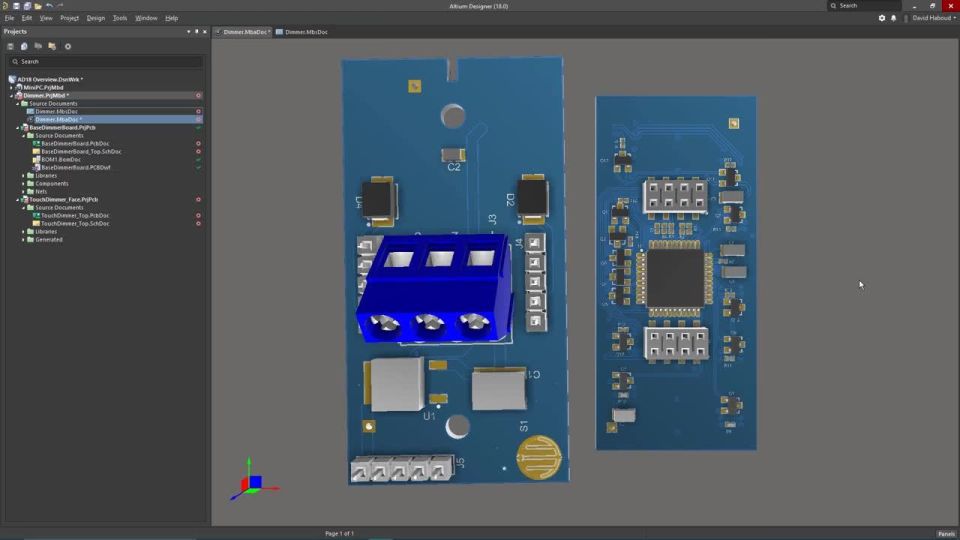Click green check beside BOM1.BomDoc

(198, 159)
